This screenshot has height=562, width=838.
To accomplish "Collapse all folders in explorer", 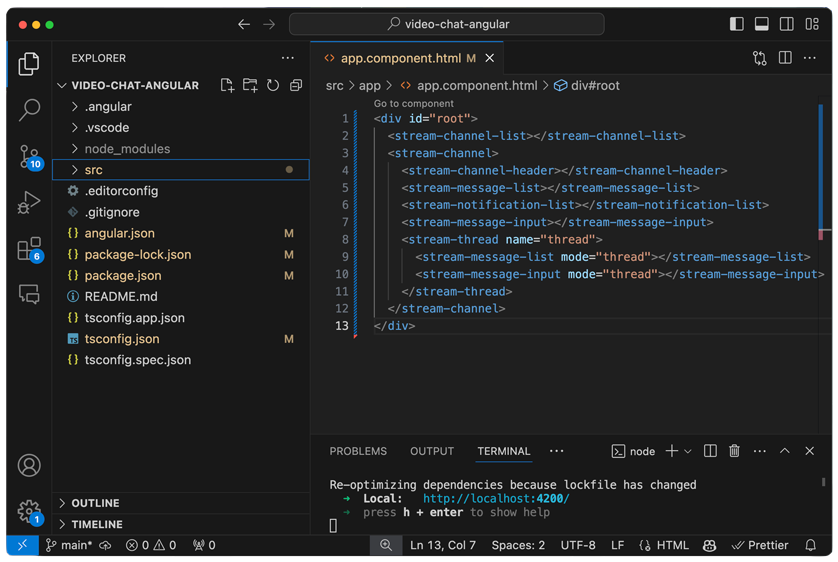I will click(x=296, y=85).
